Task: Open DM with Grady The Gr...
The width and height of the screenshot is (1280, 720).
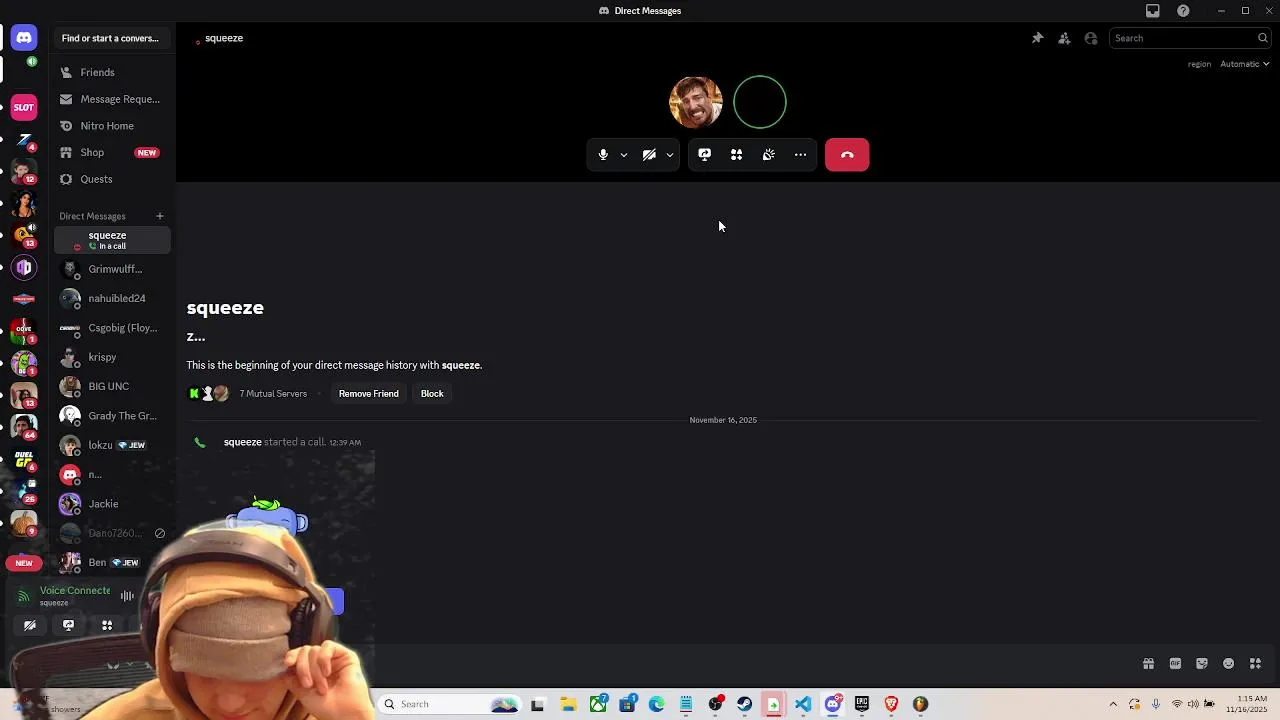Action: 112,416
